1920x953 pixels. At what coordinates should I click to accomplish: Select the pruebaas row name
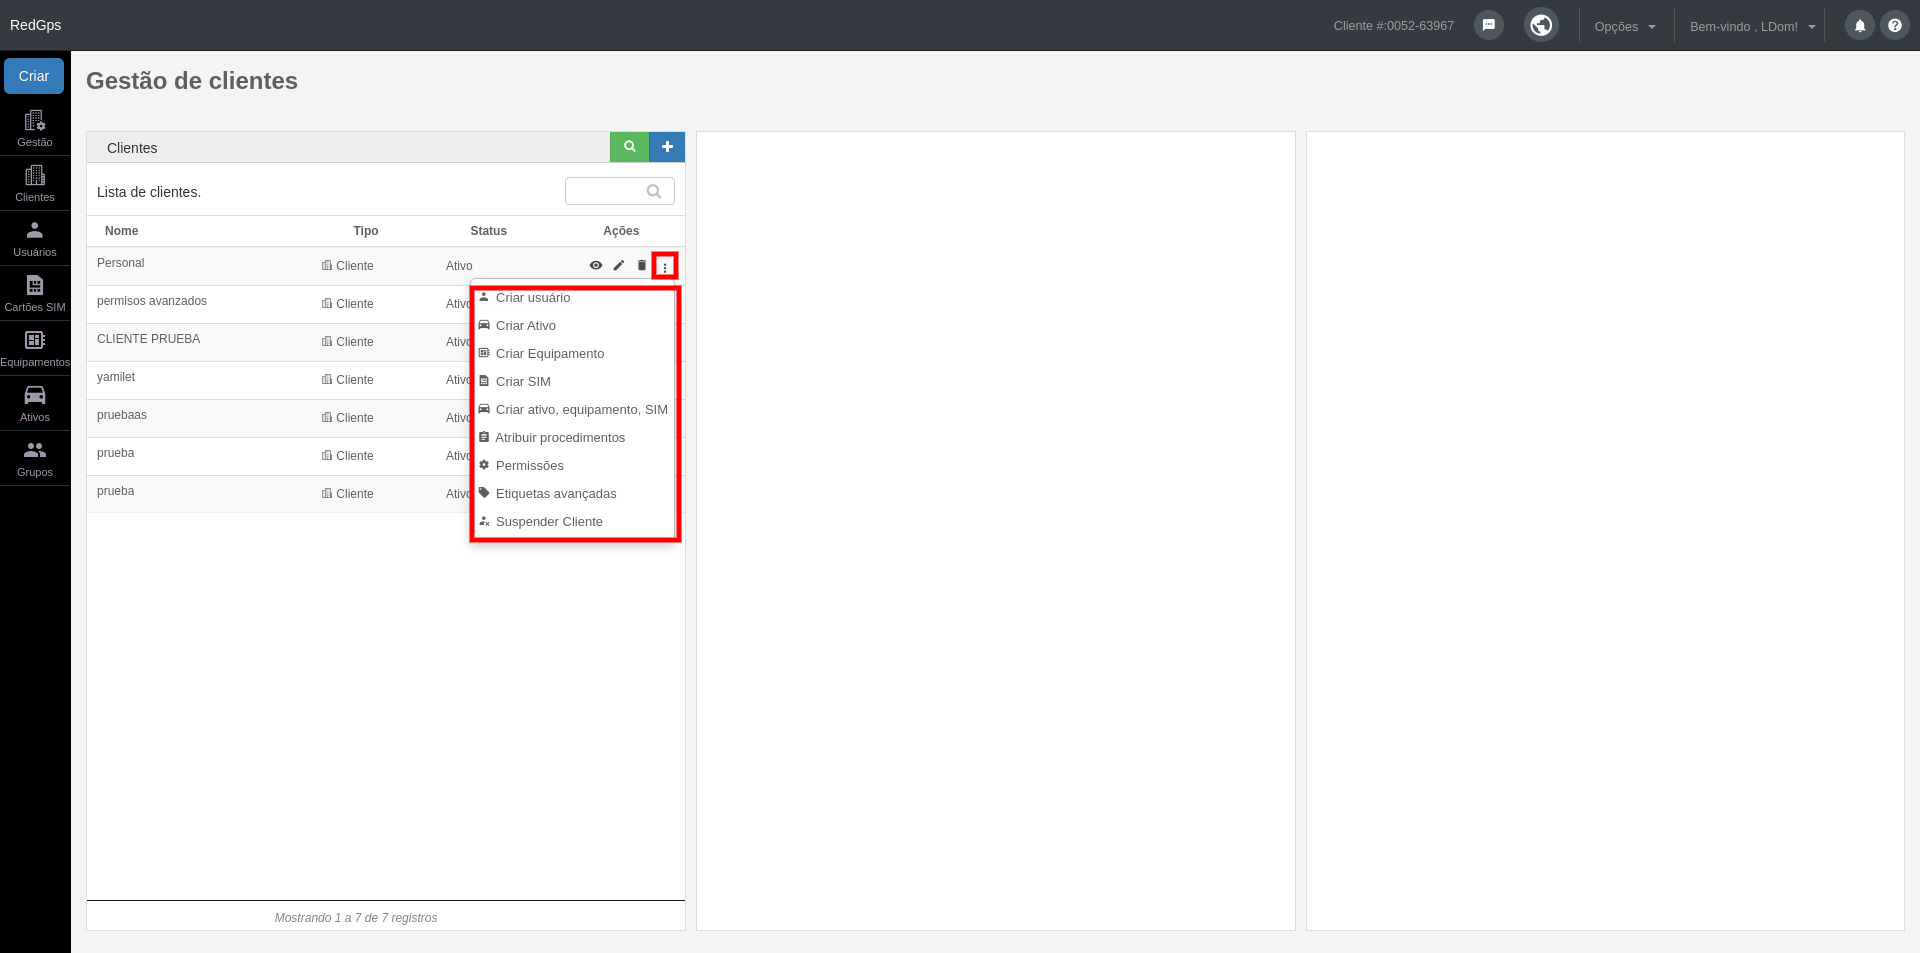pyautogui.click(x=122, y=415)
